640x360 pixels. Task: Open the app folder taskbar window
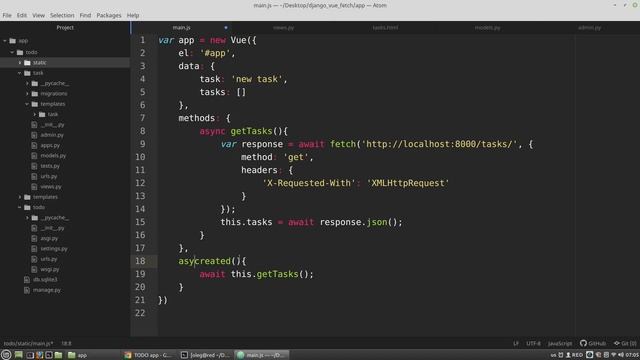(x=78, y=355)
